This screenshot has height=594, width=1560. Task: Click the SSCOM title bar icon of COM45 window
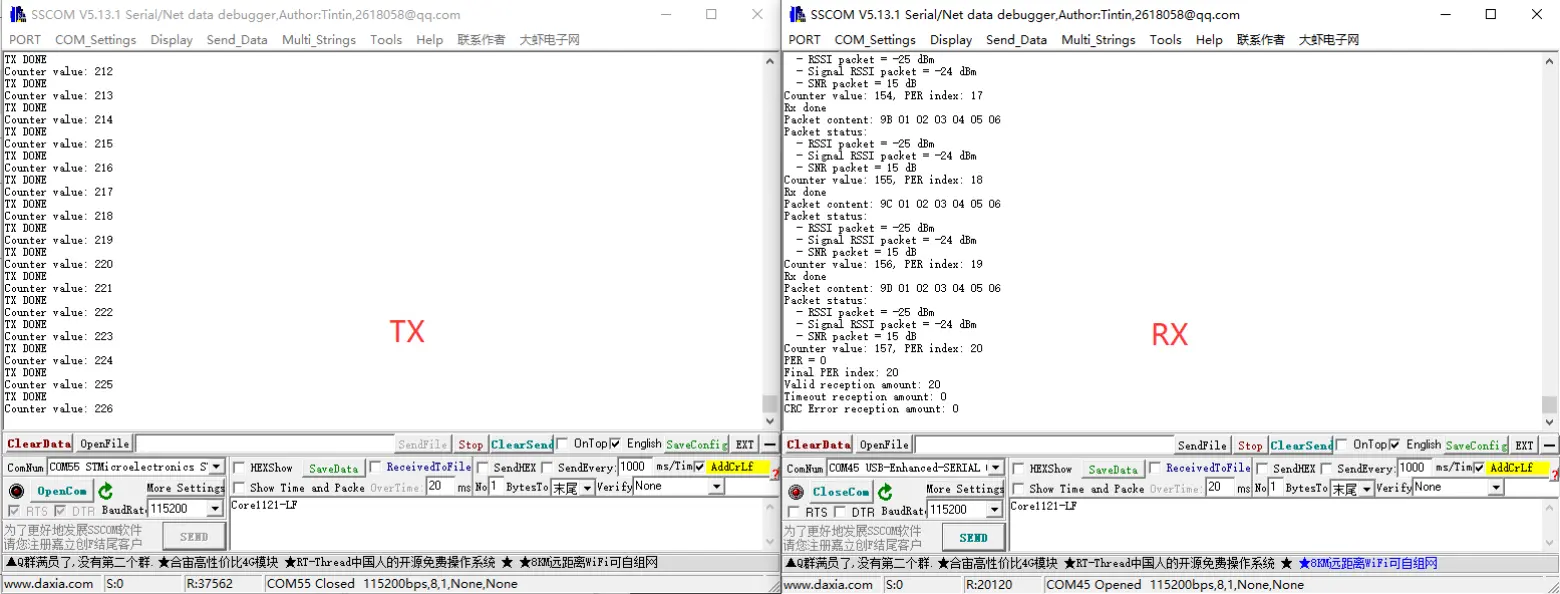coord(797,15)
